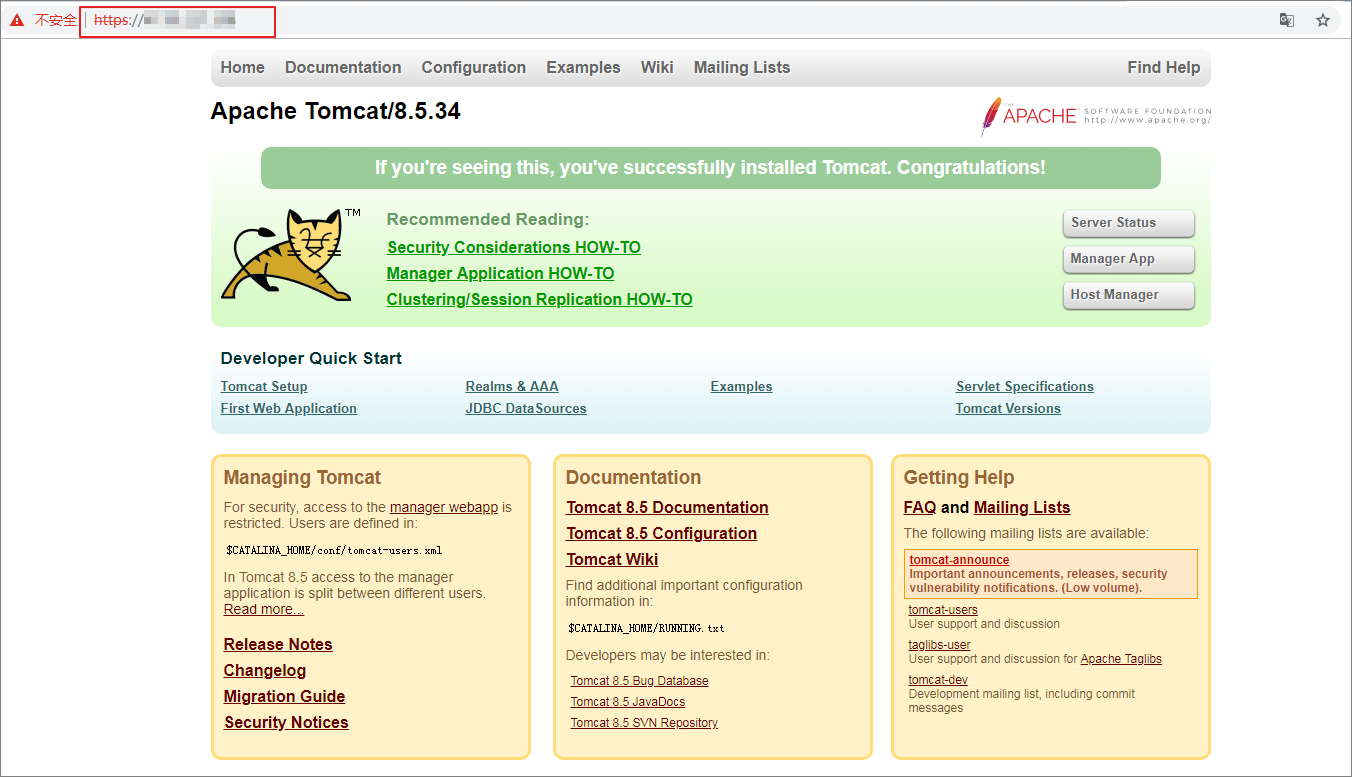Image resolution: width=1352 pixels, height=777 pixels.
Task: Open Tomcat 8.5 Configuration link
Action: point(662,533)
